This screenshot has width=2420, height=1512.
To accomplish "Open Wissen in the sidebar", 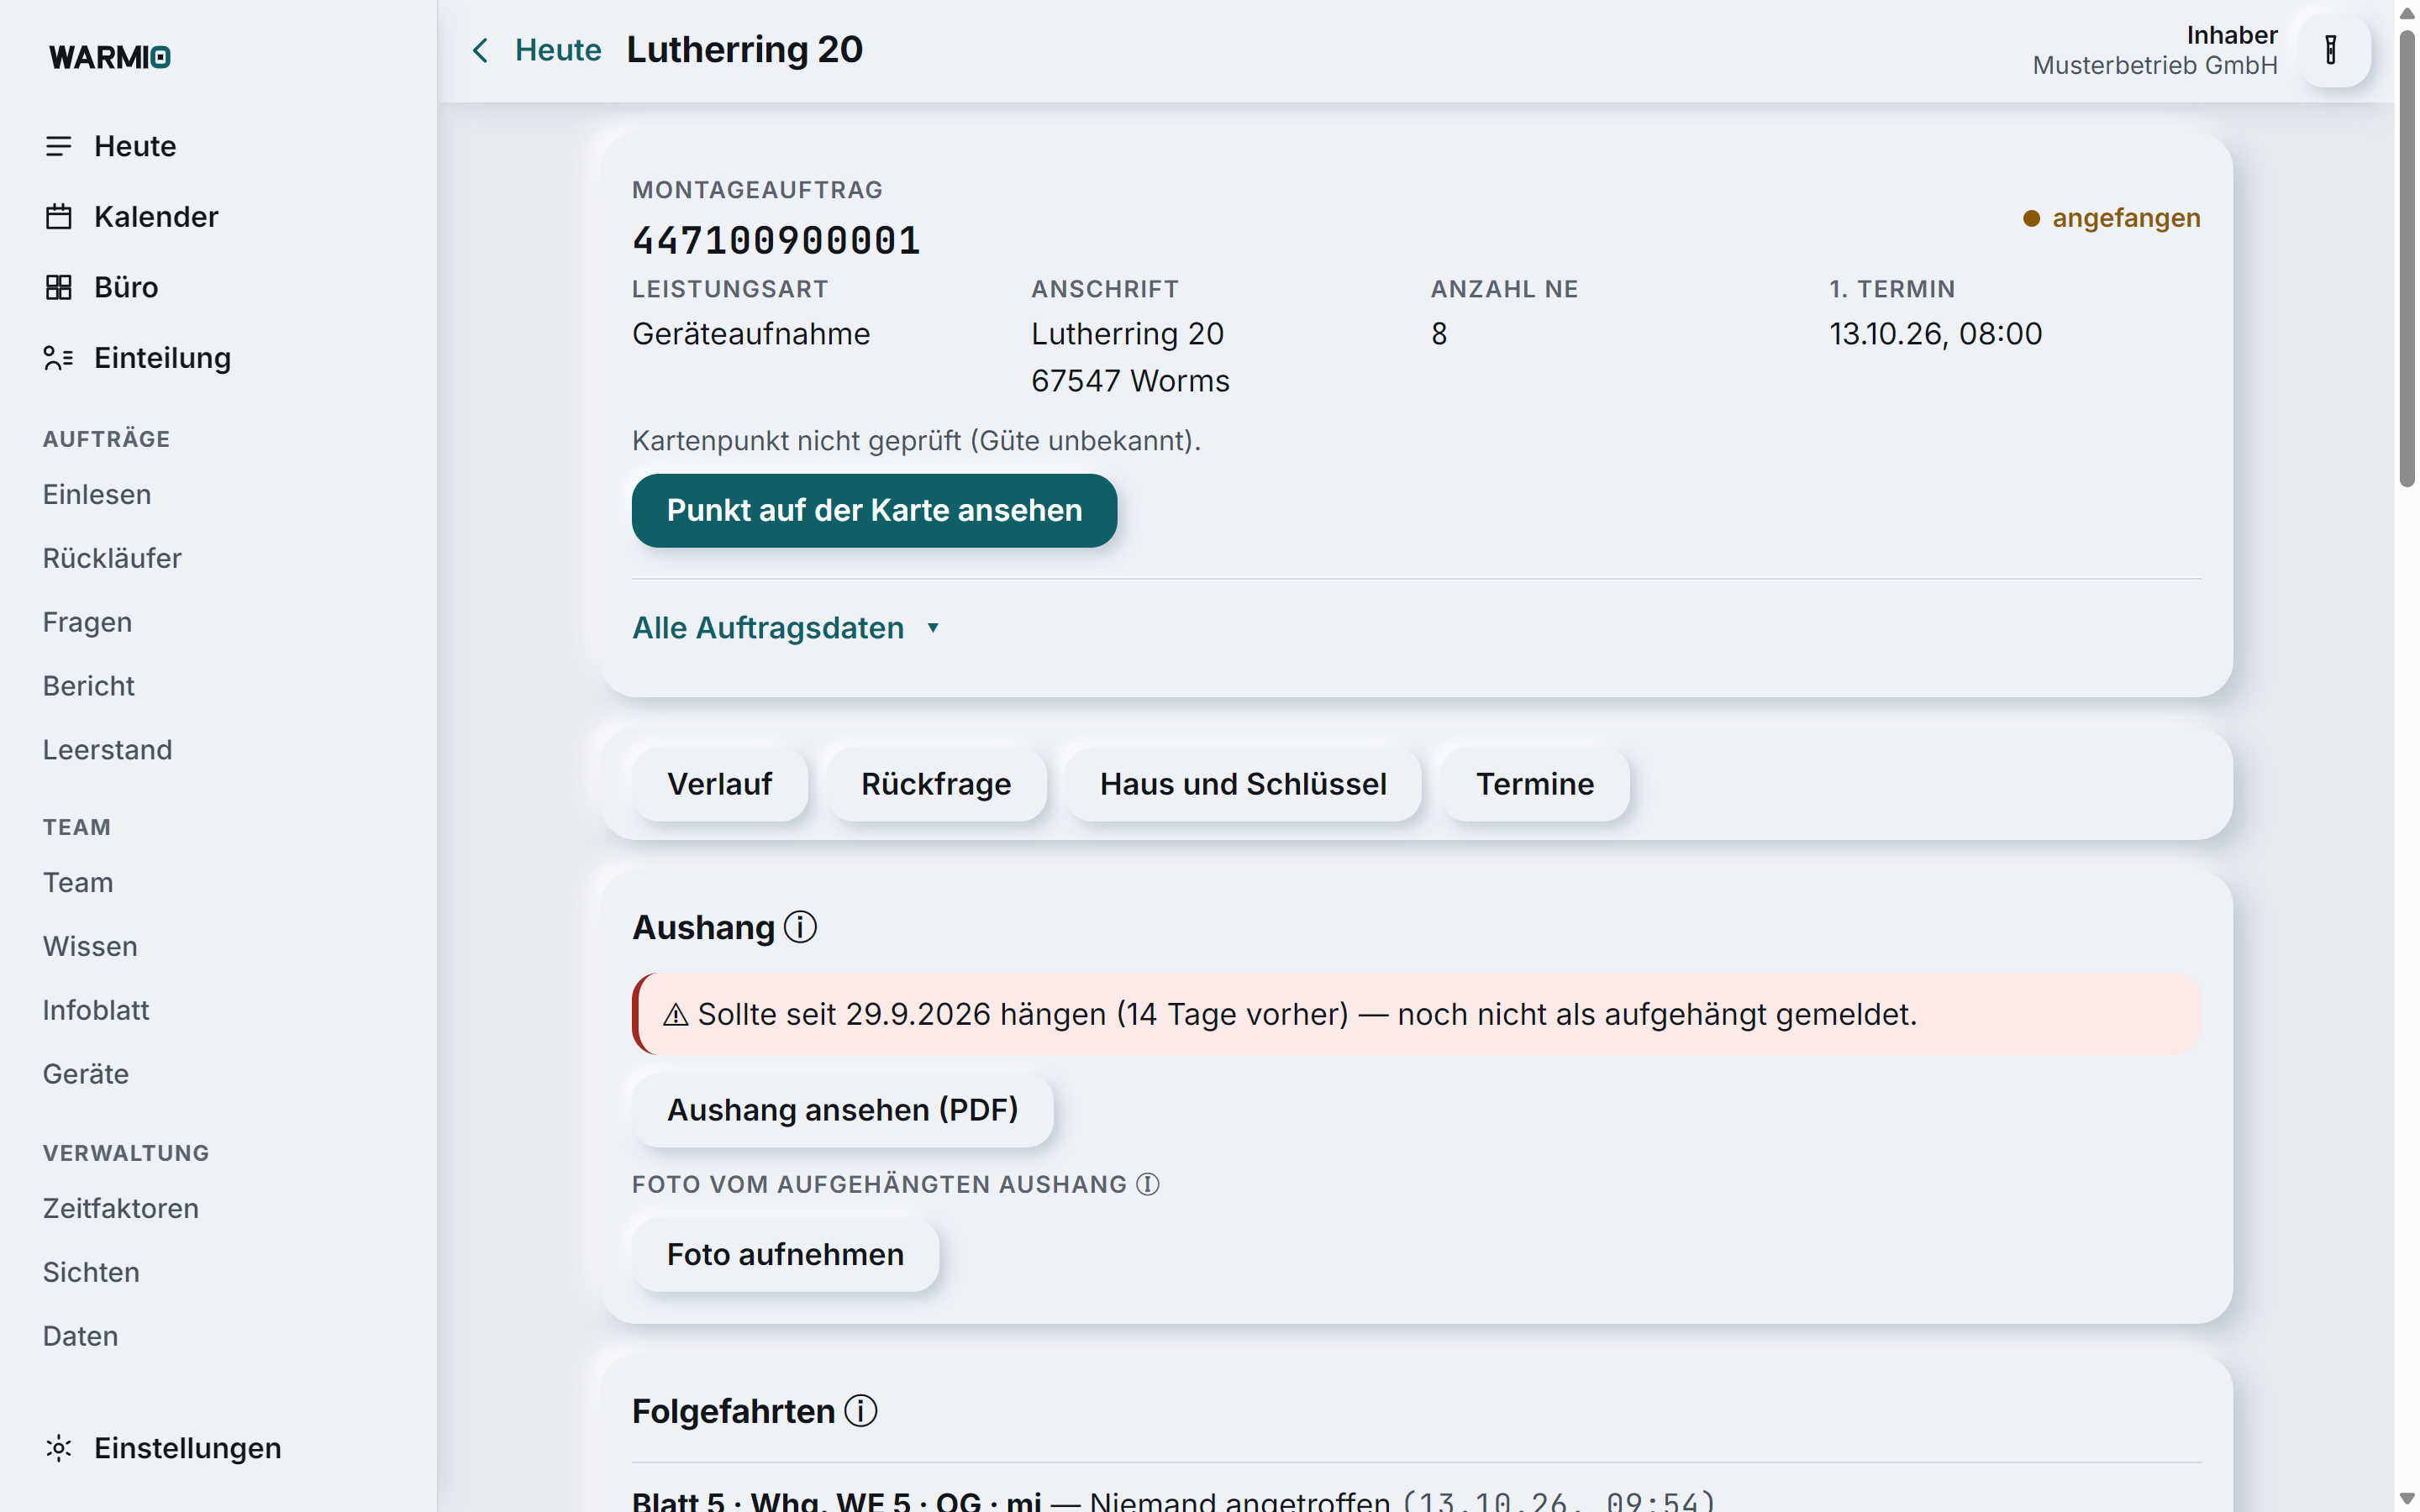I will pyautogui.click(x=90, y=946).
